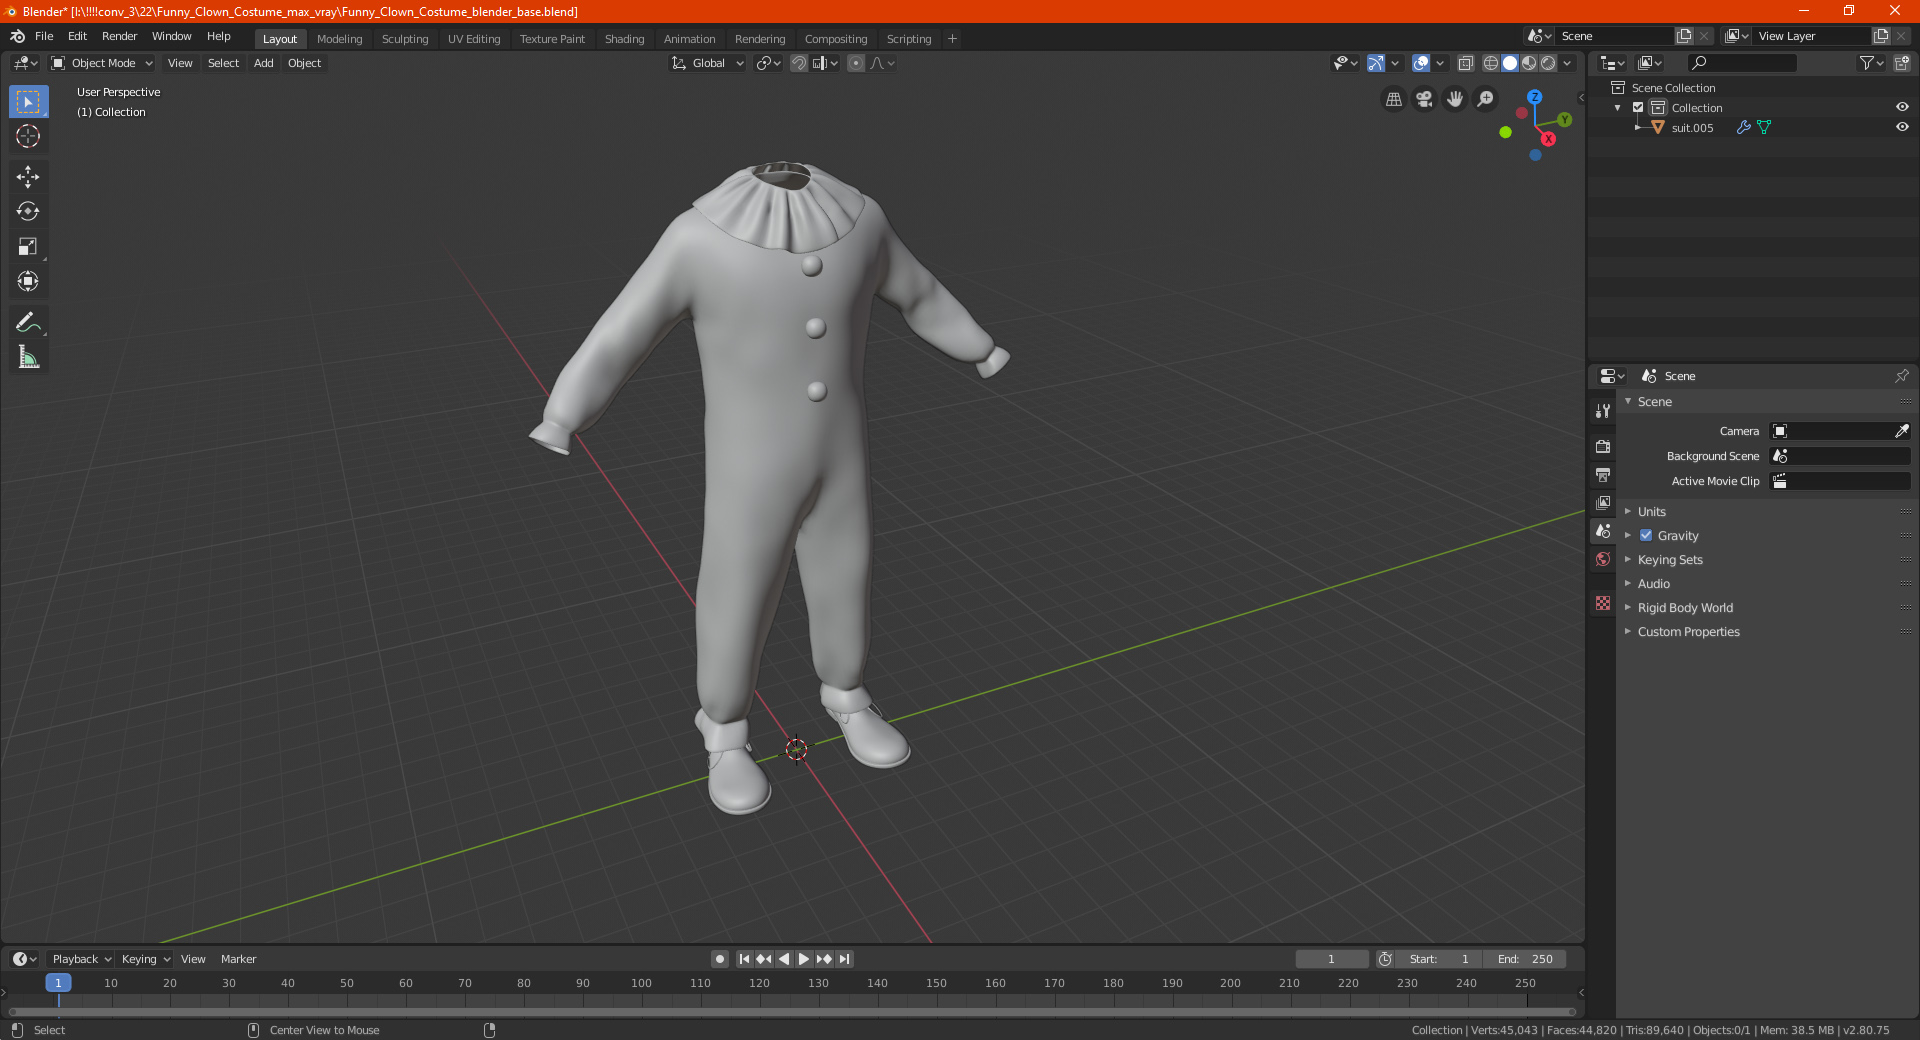Click the Play animation button

(804, 959)
